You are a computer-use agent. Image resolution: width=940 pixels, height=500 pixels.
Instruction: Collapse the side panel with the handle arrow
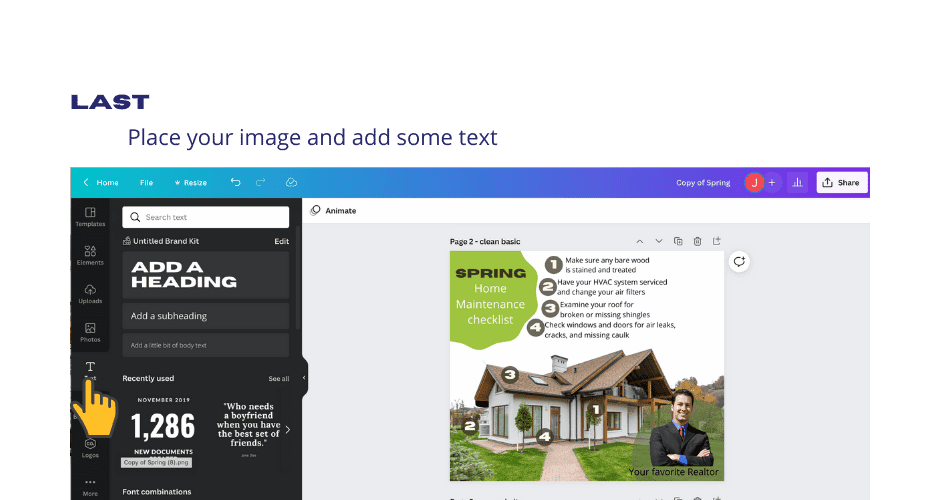point(304,378)
